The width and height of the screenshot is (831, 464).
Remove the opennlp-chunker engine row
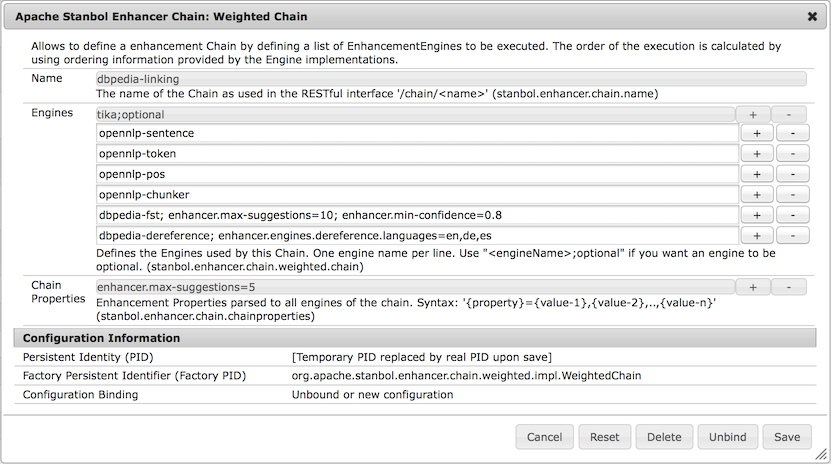click(x=792, y=195)
